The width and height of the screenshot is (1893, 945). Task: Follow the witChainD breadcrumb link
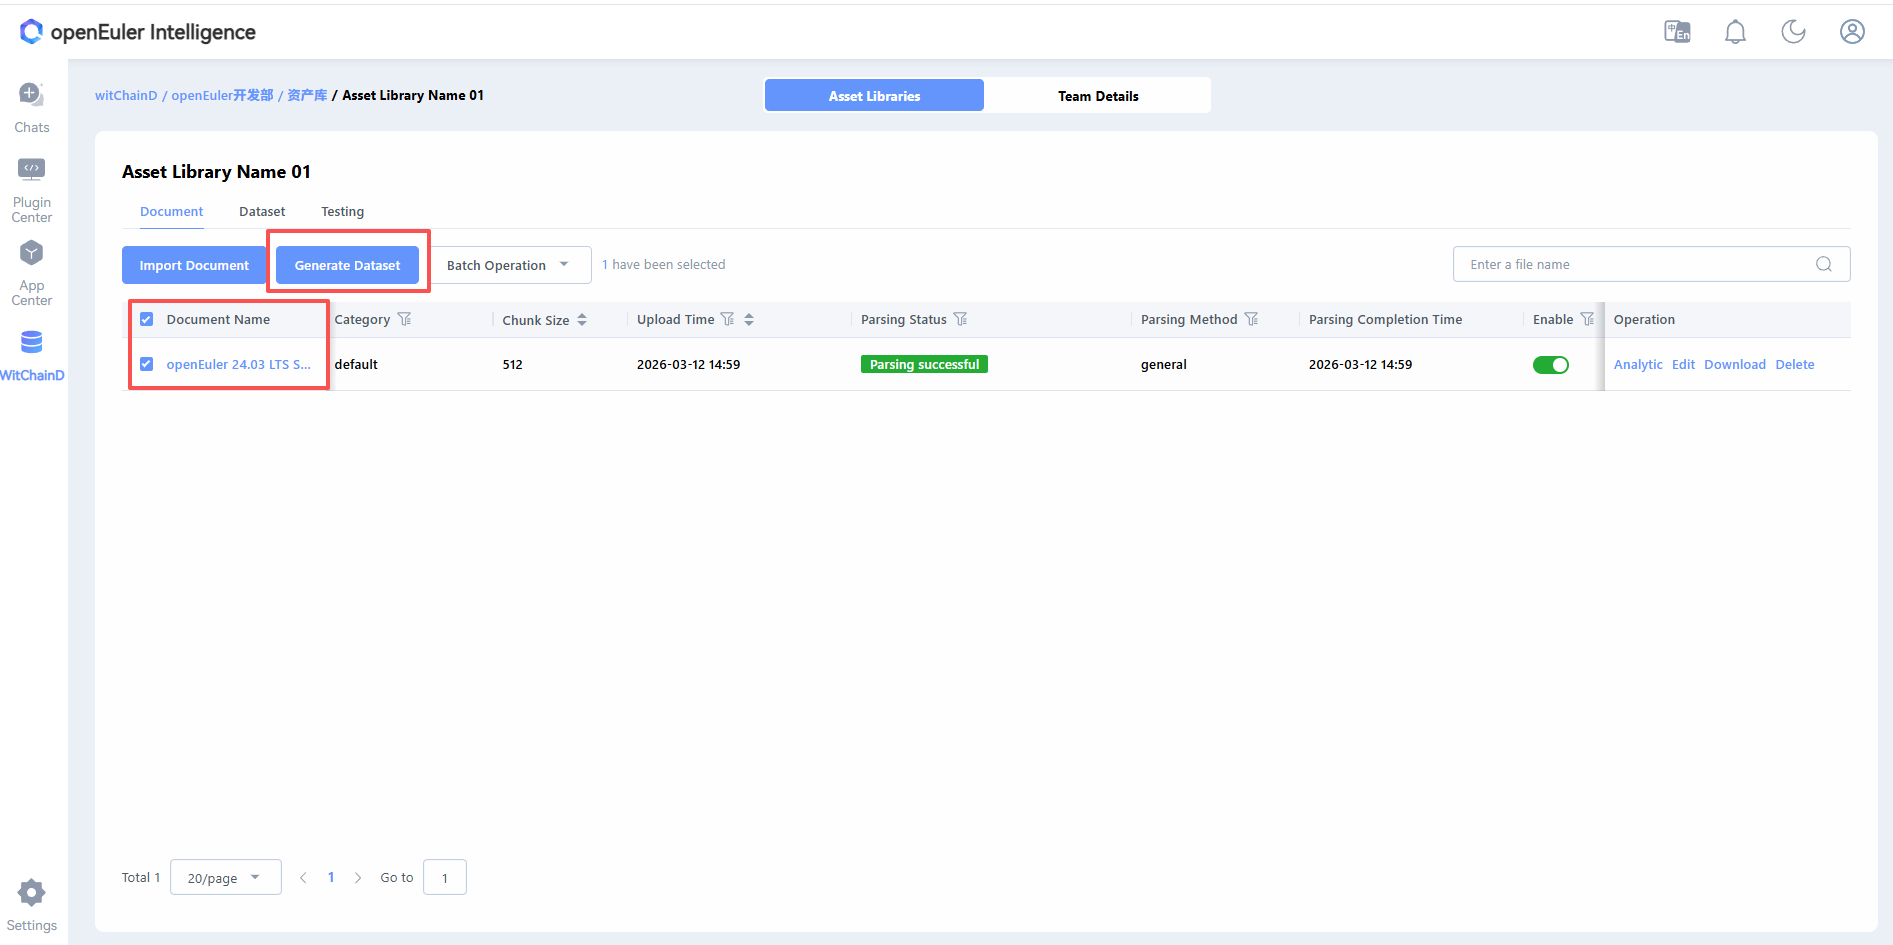(126, 96)
